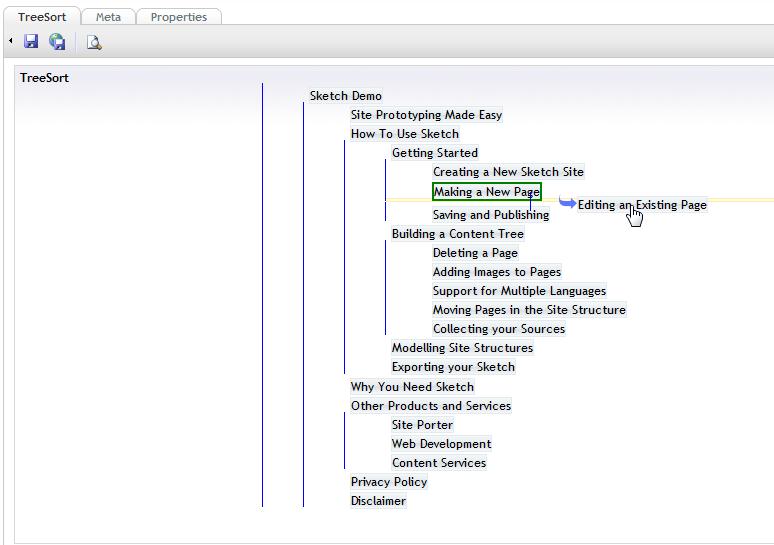Select Building a Content Tree
Viewport: 774px width, 545px height.
(x=458, y=234)
